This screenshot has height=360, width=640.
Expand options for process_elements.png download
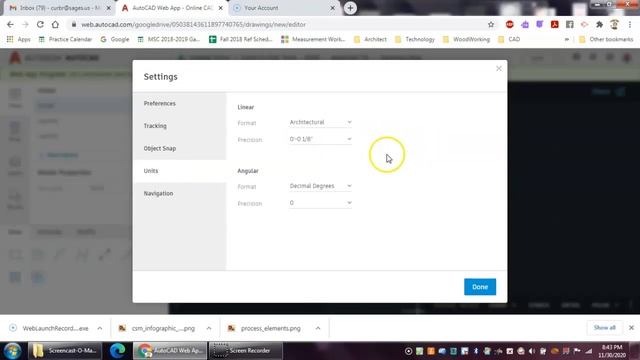[x=318, y=328]
